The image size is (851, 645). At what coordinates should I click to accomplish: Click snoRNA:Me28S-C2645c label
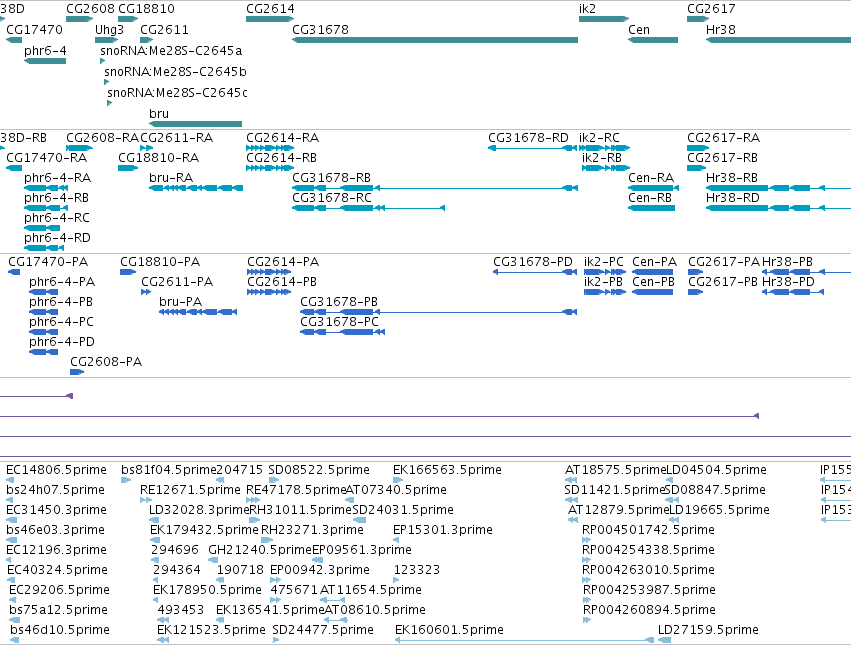[177, 92]
